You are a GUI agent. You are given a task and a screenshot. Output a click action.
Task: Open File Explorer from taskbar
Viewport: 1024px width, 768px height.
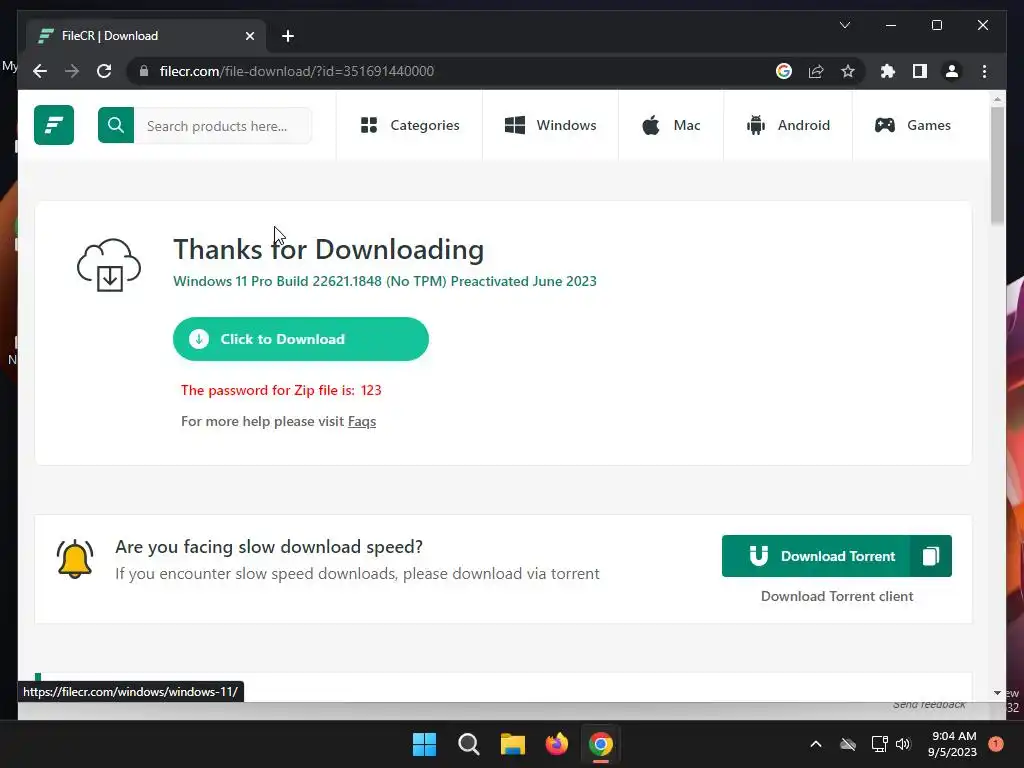513,744
